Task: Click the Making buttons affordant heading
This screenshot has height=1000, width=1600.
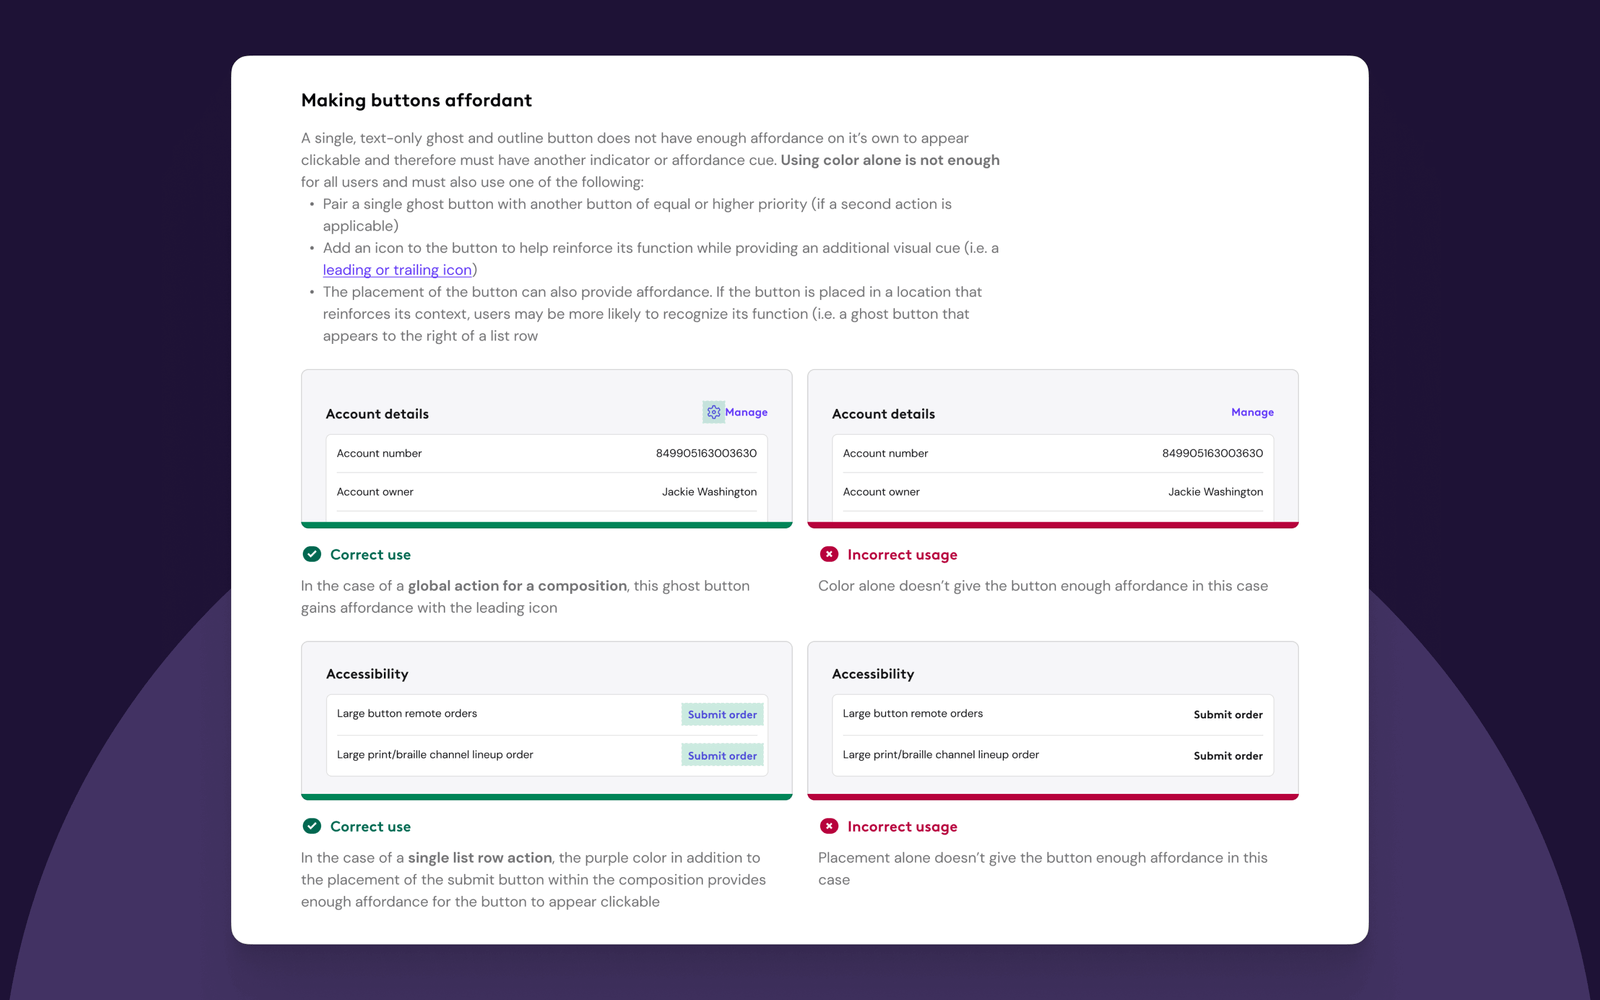Action: pos(416,100)
